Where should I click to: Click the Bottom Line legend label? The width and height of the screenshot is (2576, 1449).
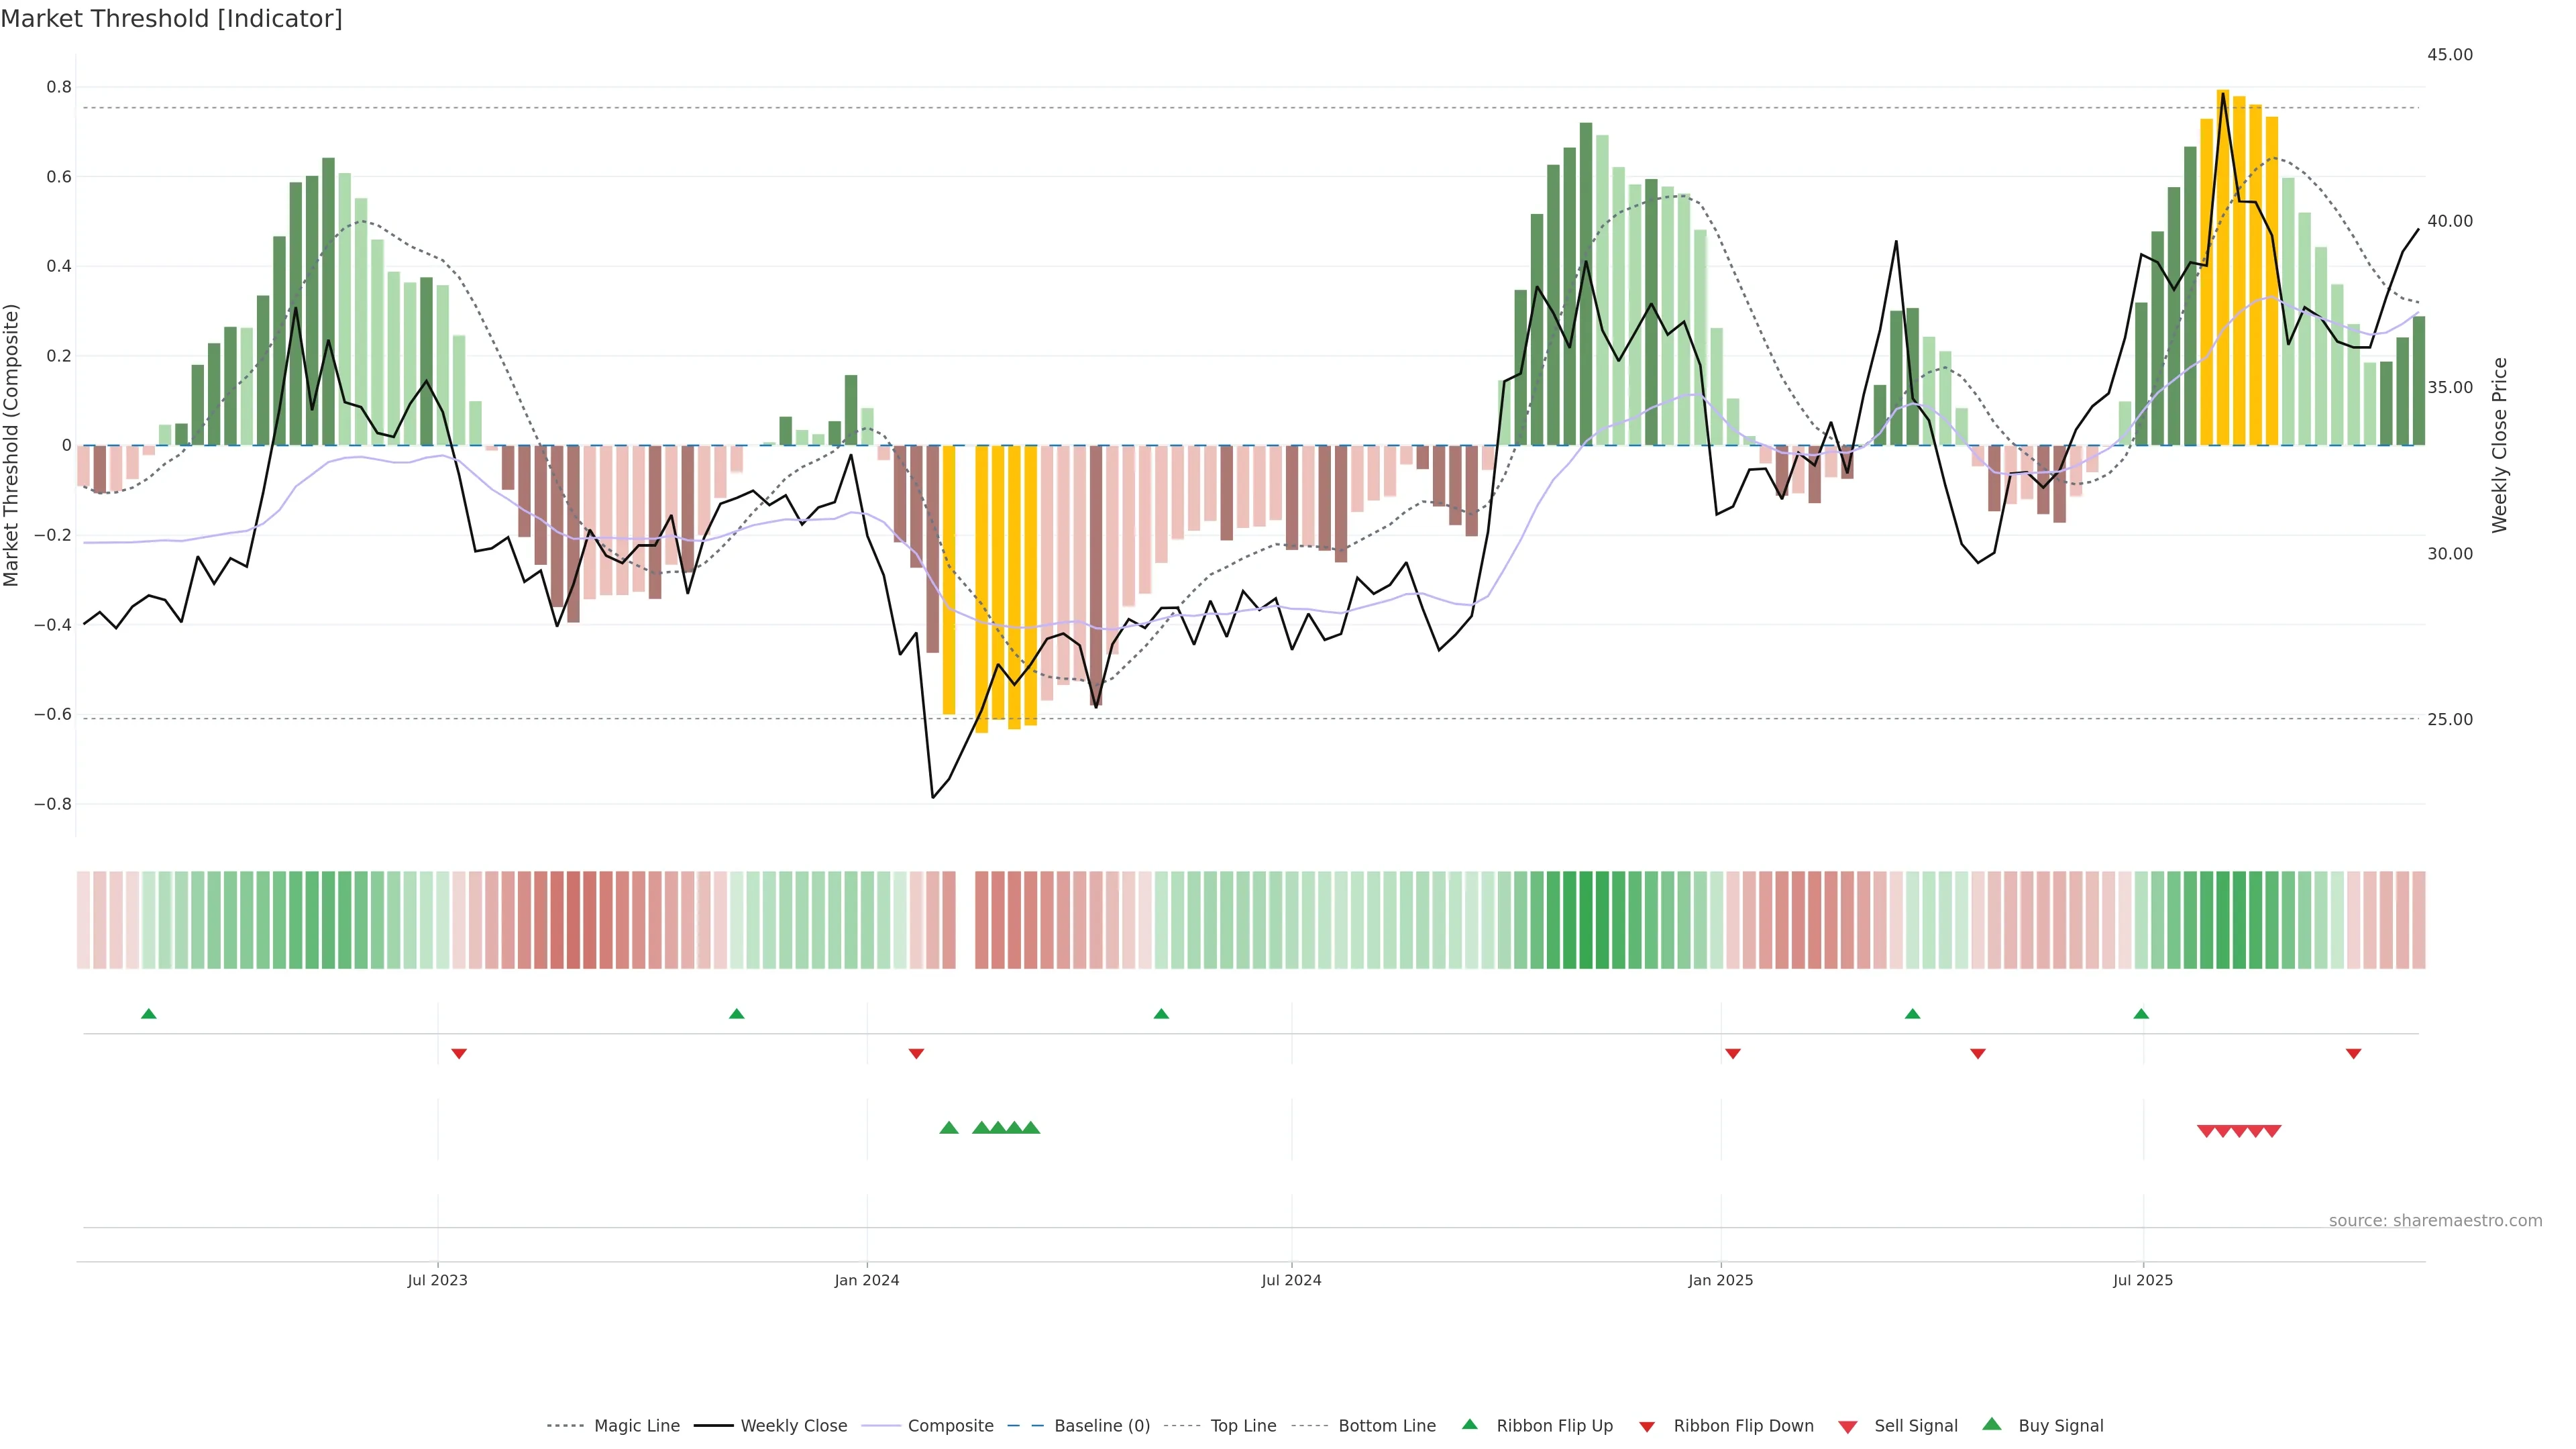(x=1386, y=1426)
